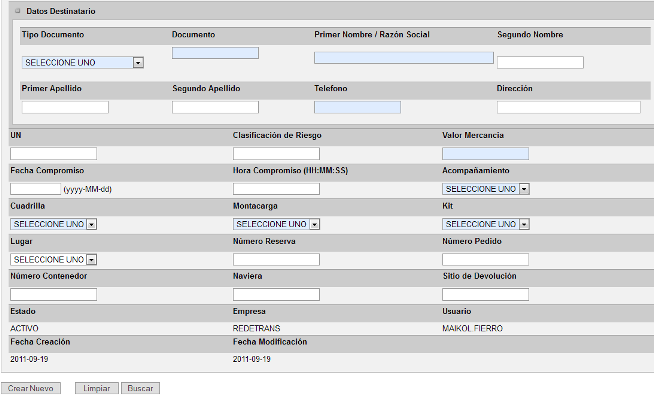Click the Primer Apellido input field
The image size is (654, 400).
point(65,107)
